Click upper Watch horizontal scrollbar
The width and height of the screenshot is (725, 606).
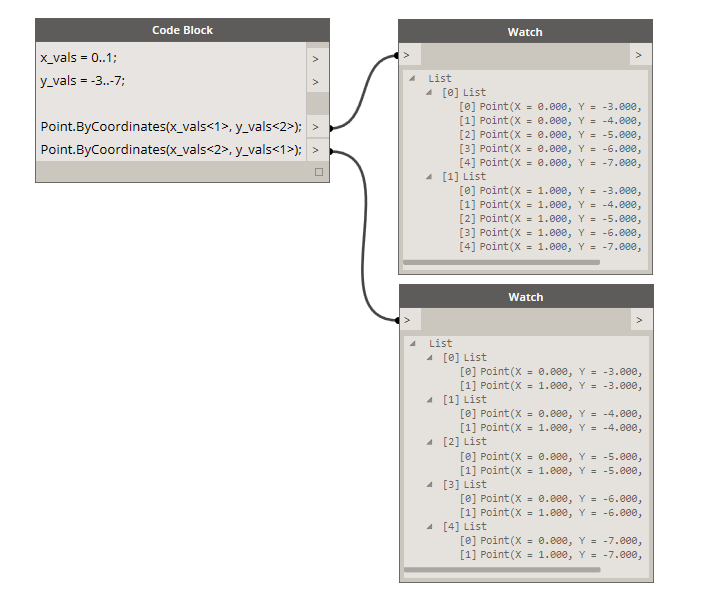[x=501, y=263]
